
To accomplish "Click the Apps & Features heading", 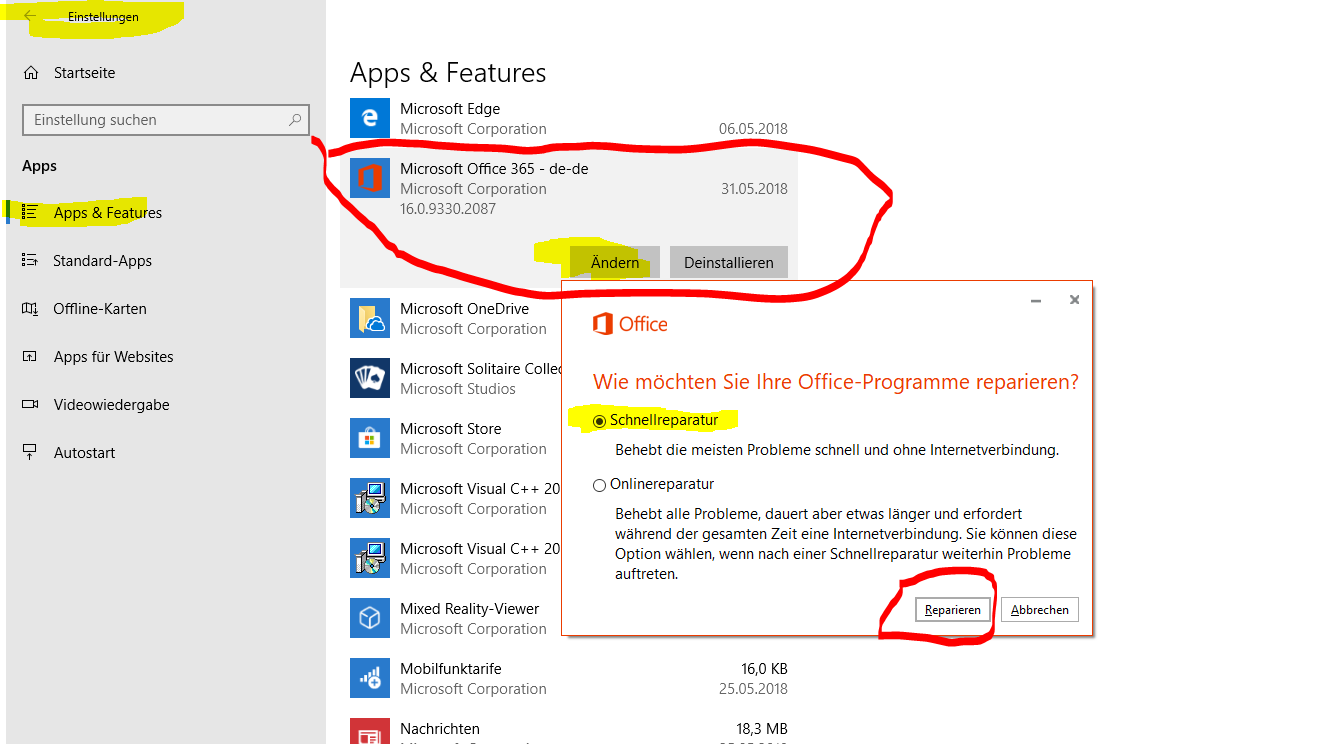I will point(448,73).
